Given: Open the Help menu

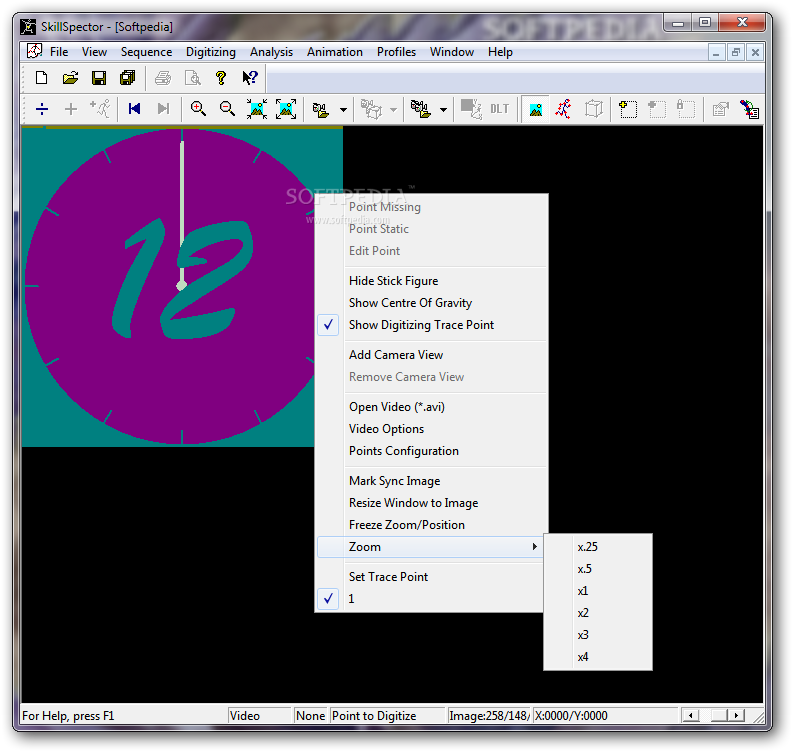Looking at the screenshot, I should coord(500,52).
